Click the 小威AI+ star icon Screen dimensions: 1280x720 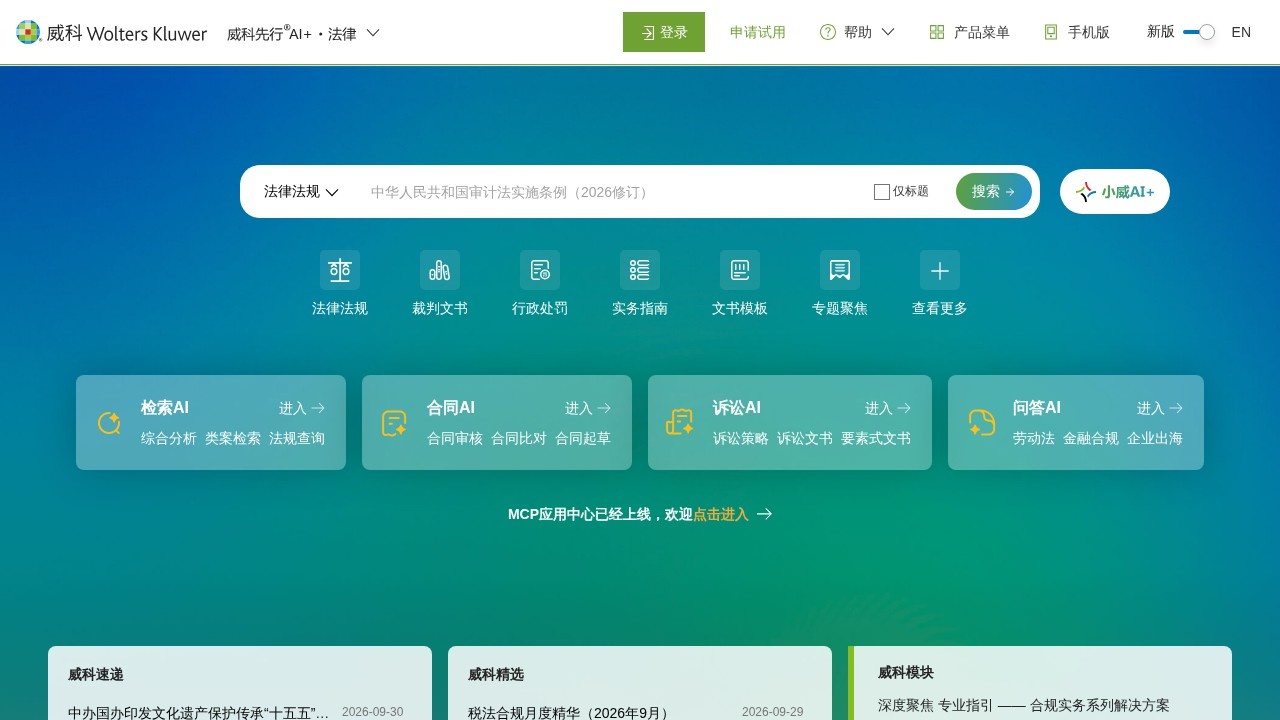click(1086, 192)
